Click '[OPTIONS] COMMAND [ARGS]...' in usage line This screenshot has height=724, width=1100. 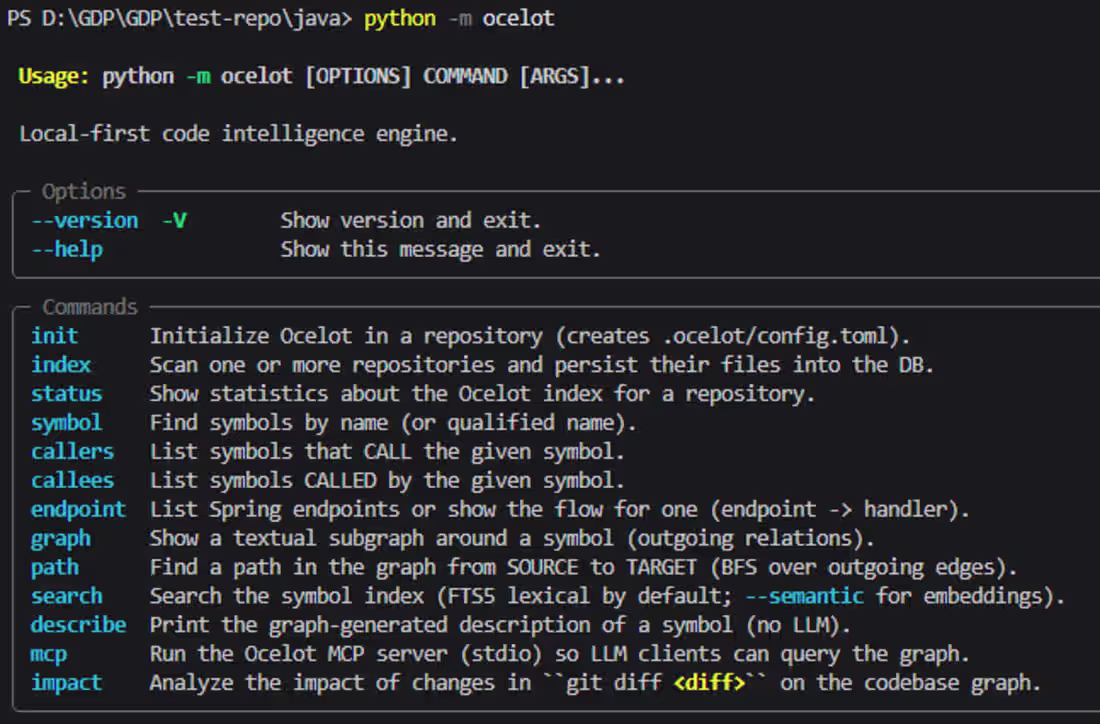[464, 76]
